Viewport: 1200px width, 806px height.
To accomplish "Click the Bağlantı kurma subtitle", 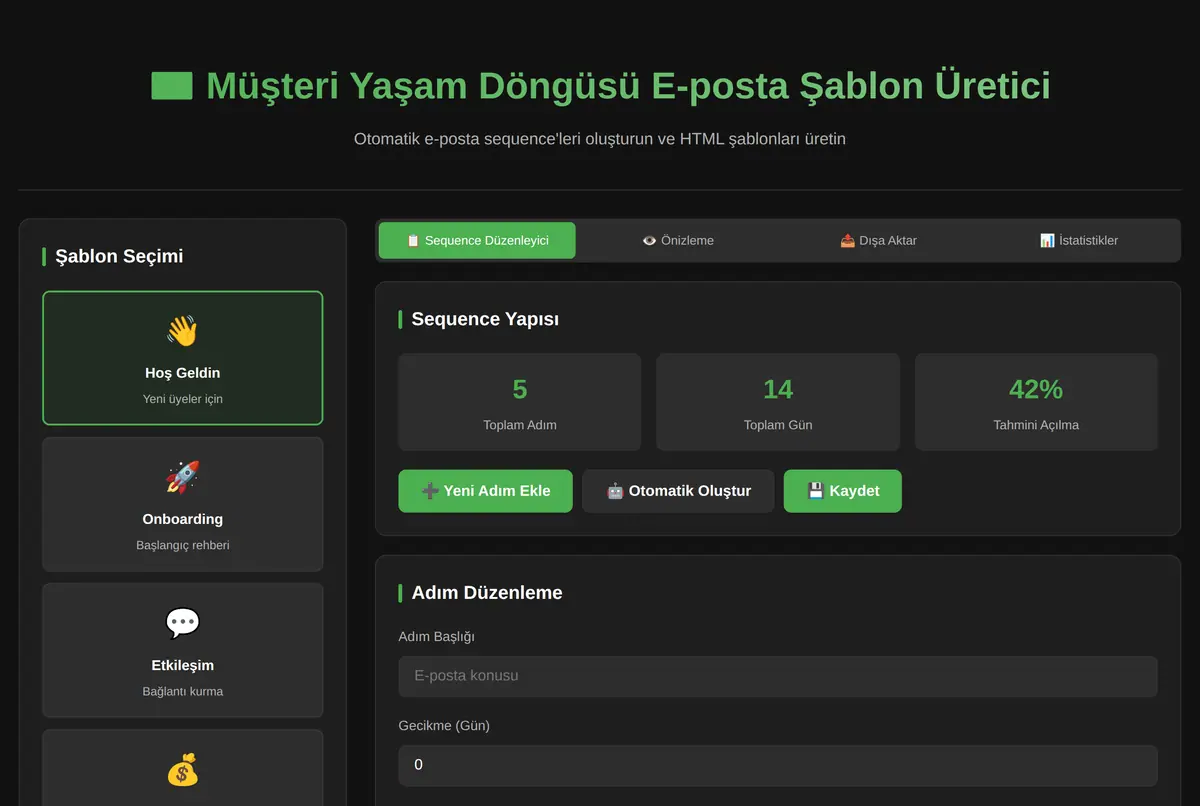I will (x=183, y=691).
